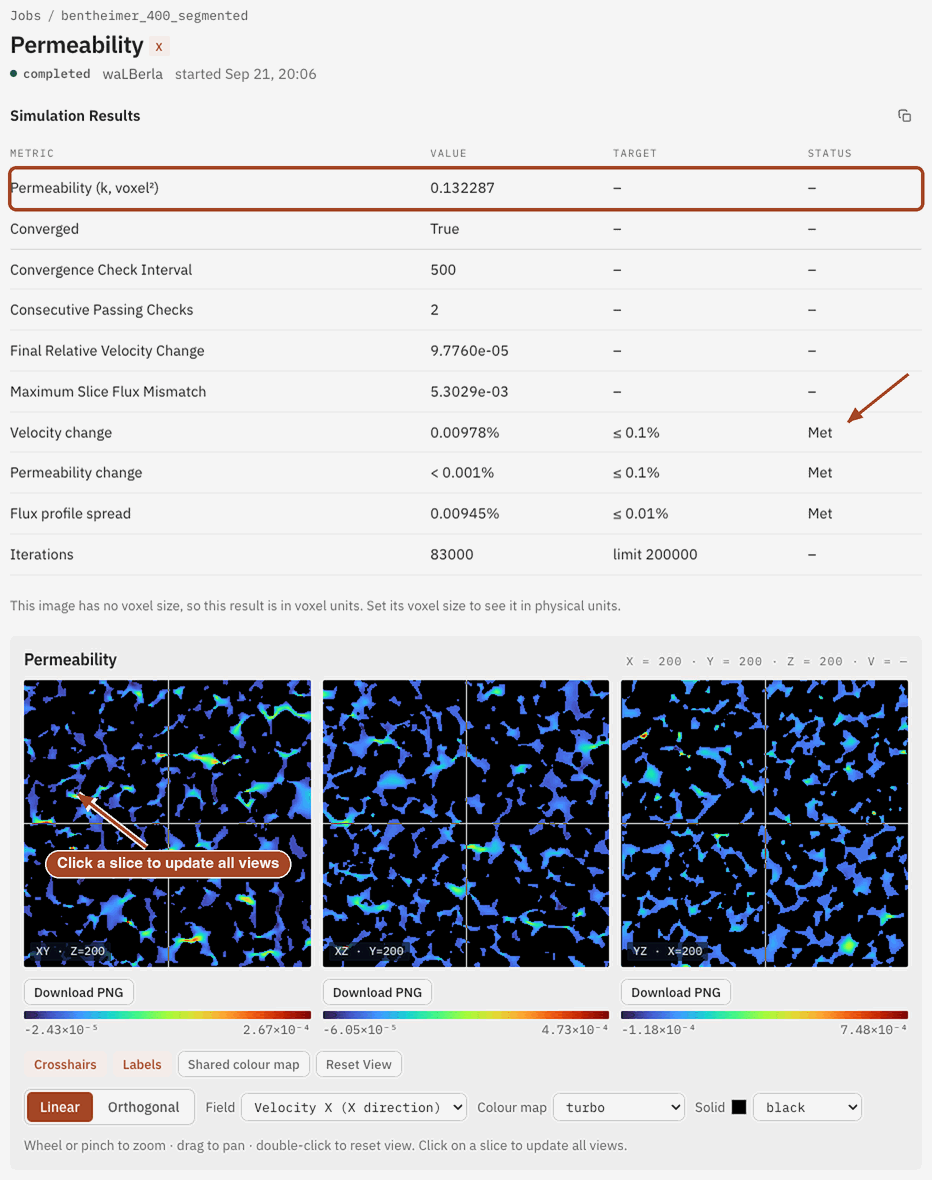Click the TARGET column header
Image resolution: width=932 pixels, height=1180 pixels.
(x=635, y=153)
